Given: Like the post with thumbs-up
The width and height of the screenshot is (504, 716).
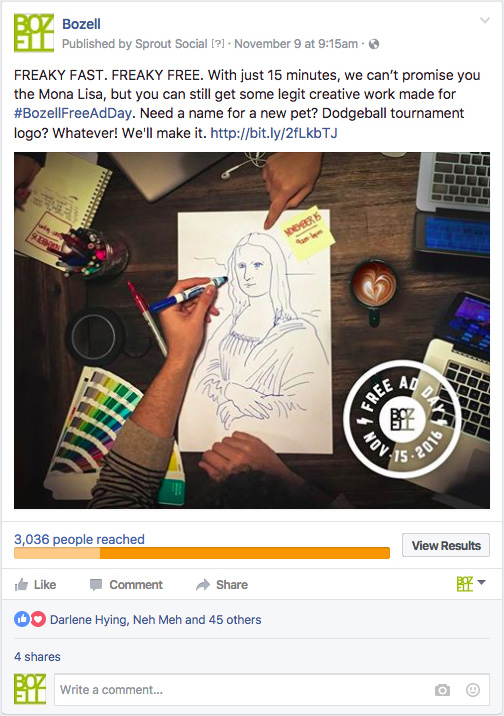Looking at the screenshot, I should [35, 584].
